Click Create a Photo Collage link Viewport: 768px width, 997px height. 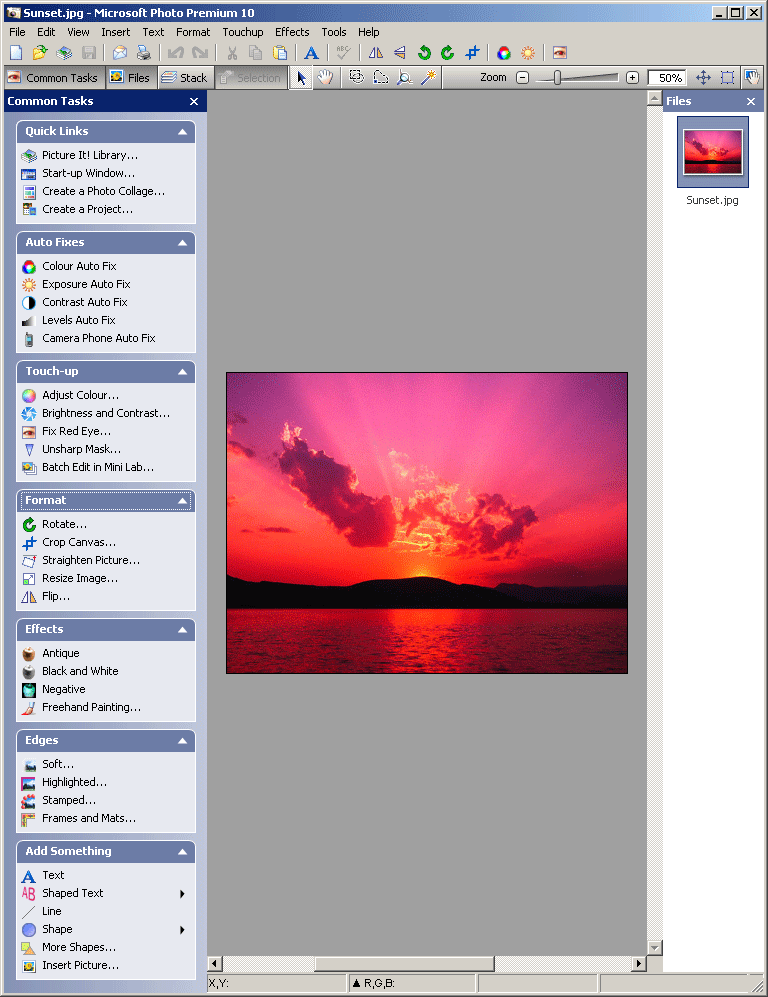(104, 191)
